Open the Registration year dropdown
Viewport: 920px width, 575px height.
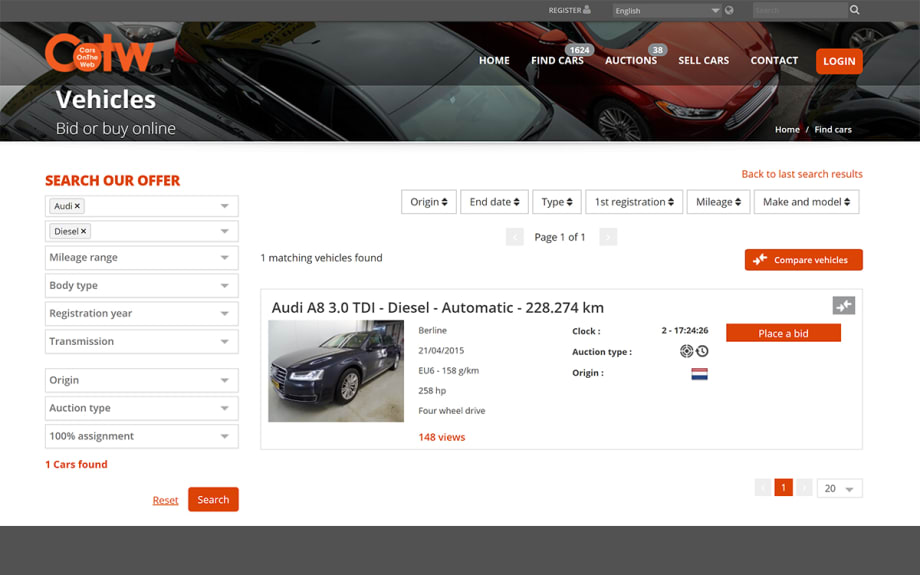pyautogui.click(x=141, y=313)
